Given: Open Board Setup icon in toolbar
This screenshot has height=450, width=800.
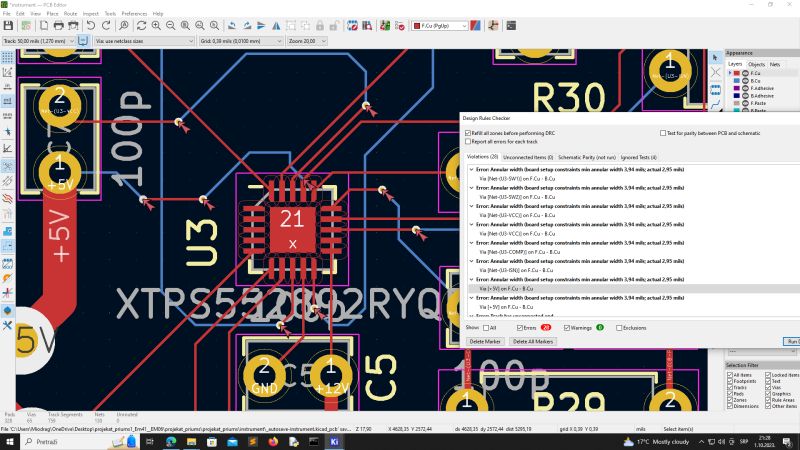Looking at the screenshot, I should [x=26, y=26].
